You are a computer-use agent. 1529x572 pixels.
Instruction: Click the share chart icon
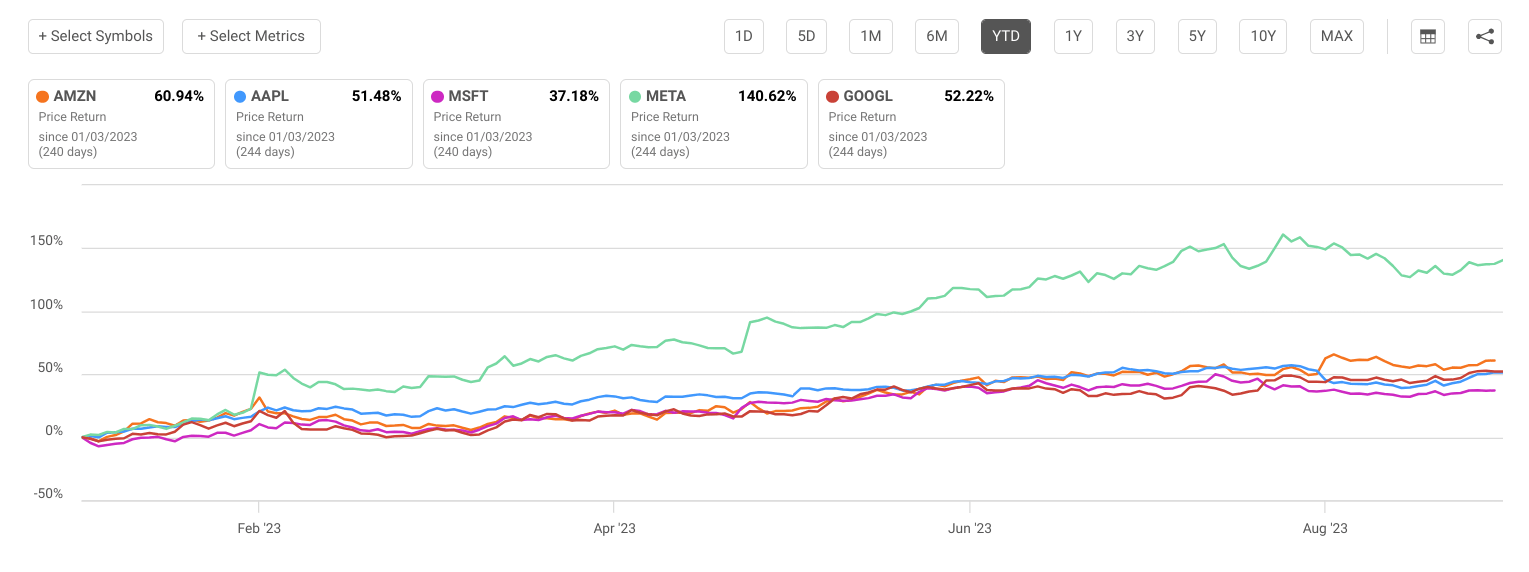(1485, 37)
